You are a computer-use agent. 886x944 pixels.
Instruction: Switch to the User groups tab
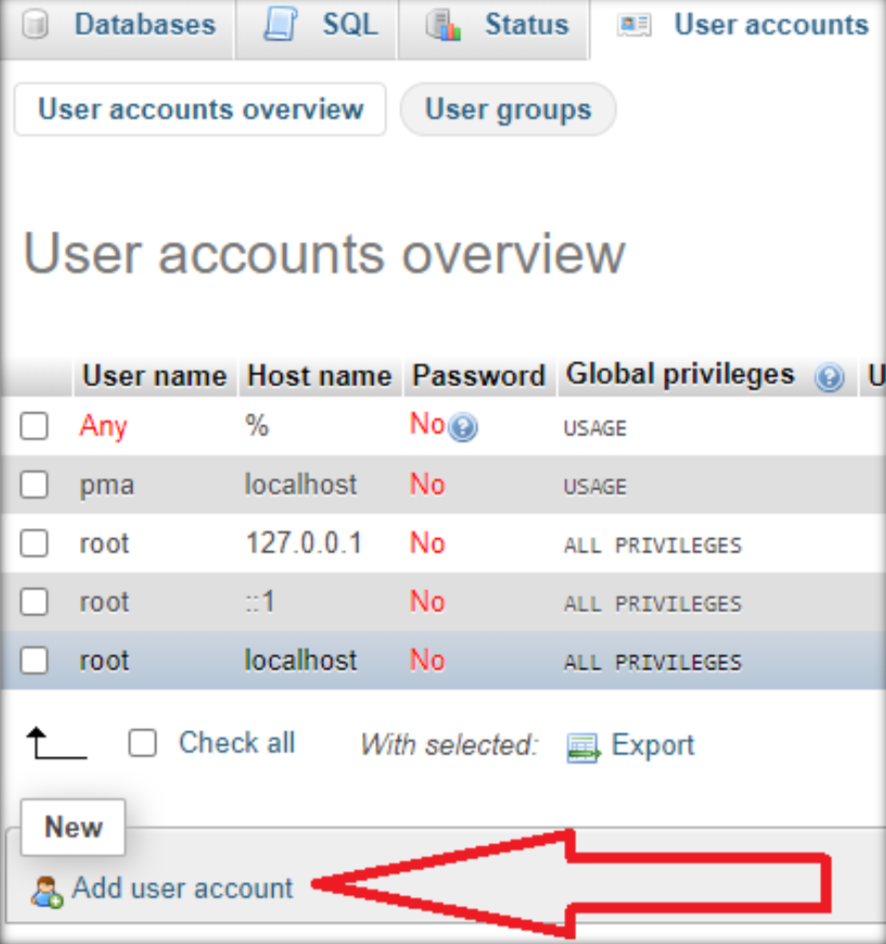pyautogui.click(x=507, y=110)
